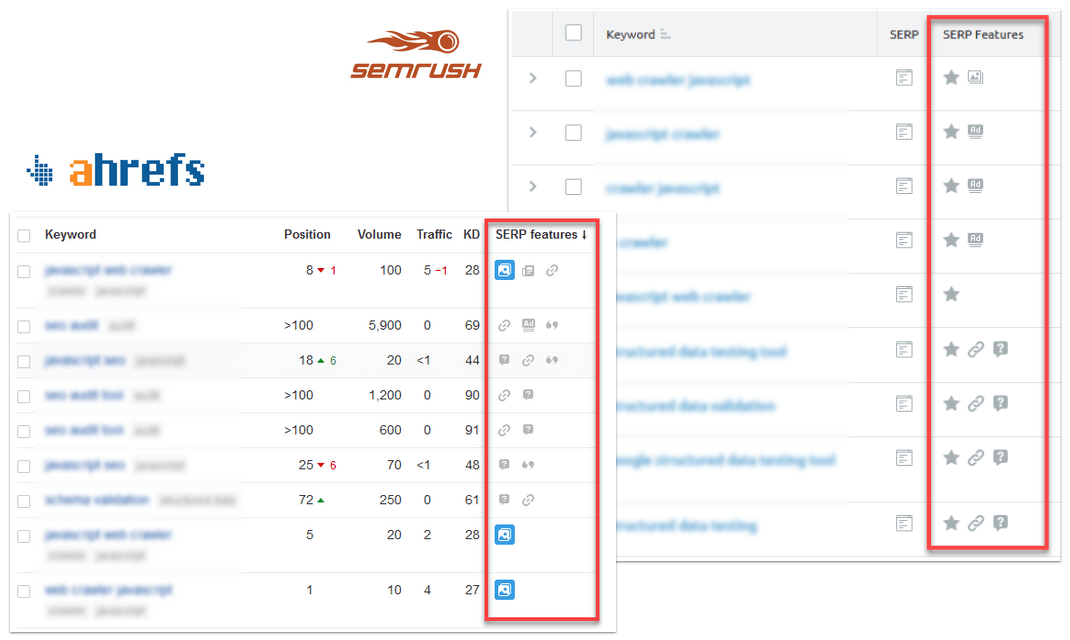
Task: Sort Ahrefs table by Position column header
Action: point(307,234)
